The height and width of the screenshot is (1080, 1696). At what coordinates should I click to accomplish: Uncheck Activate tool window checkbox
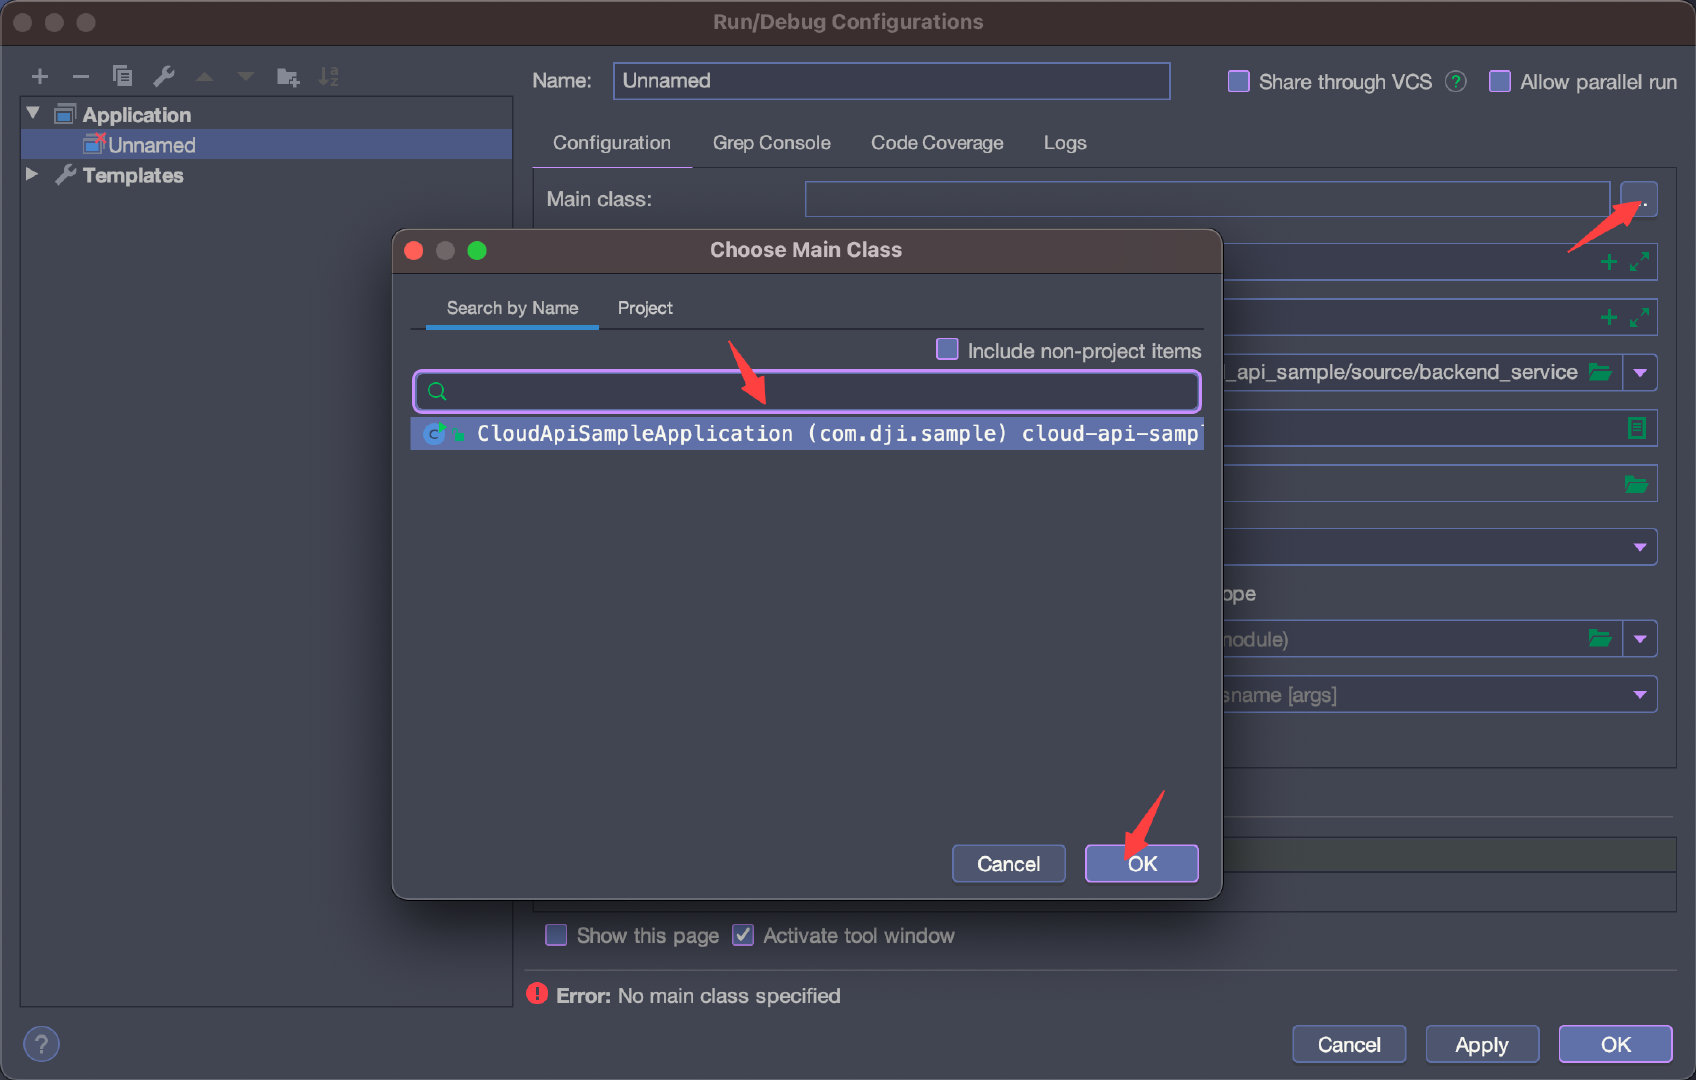(743, 936)
